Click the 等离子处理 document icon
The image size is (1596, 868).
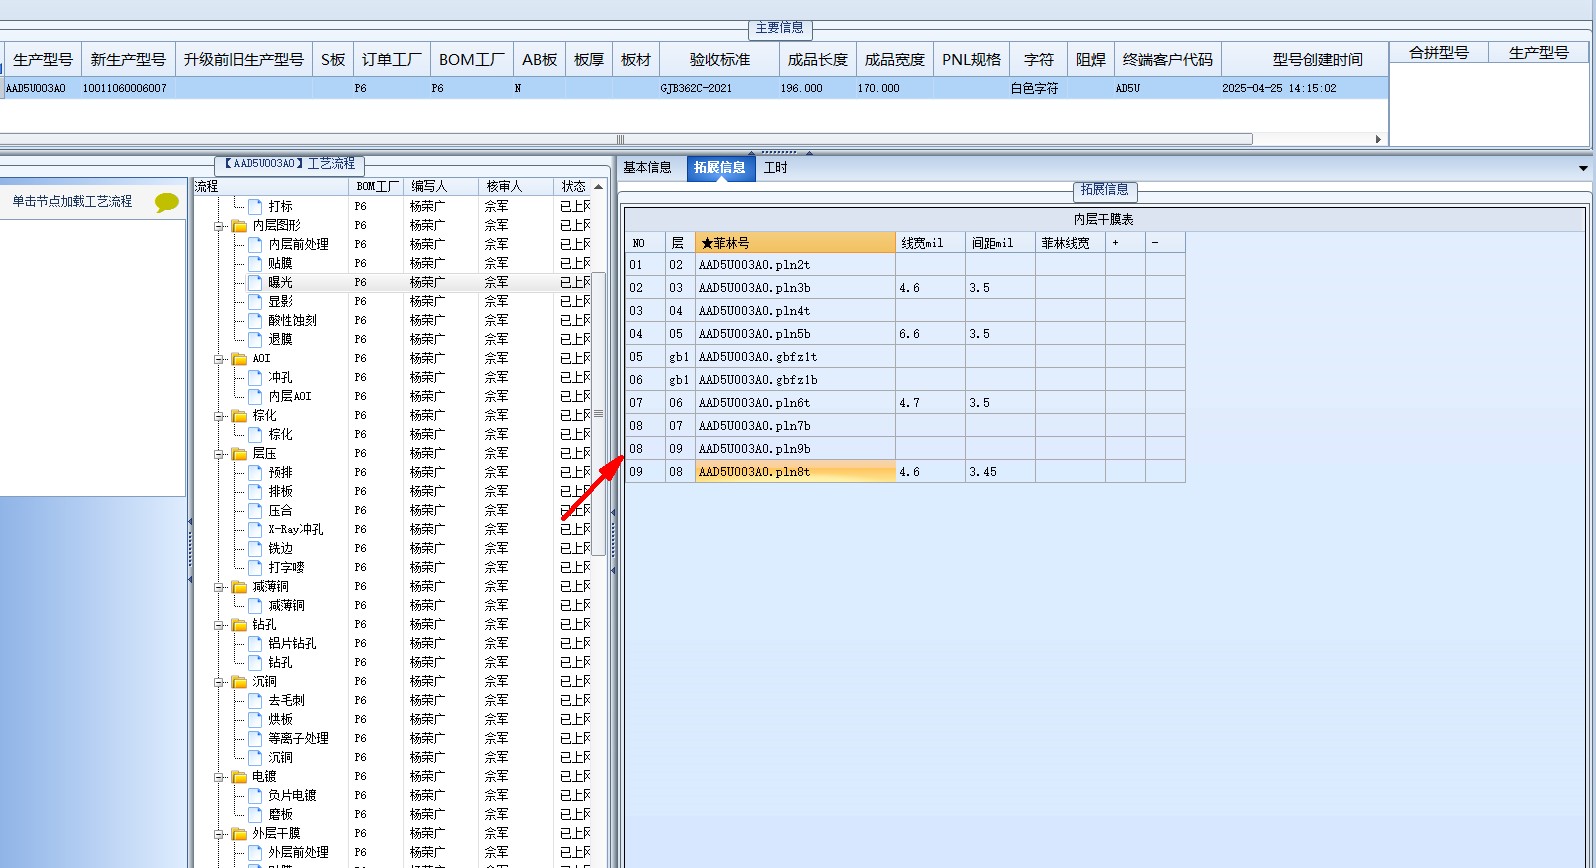tap(255, 739)
